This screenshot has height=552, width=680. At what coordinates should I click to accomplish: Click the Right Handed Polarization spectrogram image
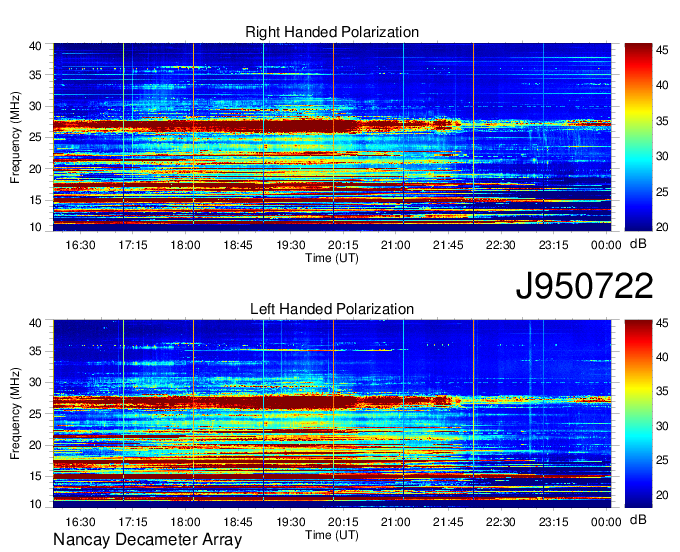point(332,137)
